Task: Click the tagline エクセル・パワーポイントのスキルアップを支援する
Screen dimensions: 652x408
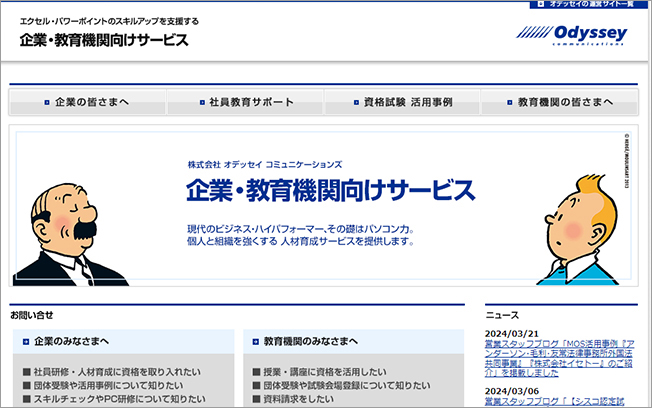Action: coord(109,21)
